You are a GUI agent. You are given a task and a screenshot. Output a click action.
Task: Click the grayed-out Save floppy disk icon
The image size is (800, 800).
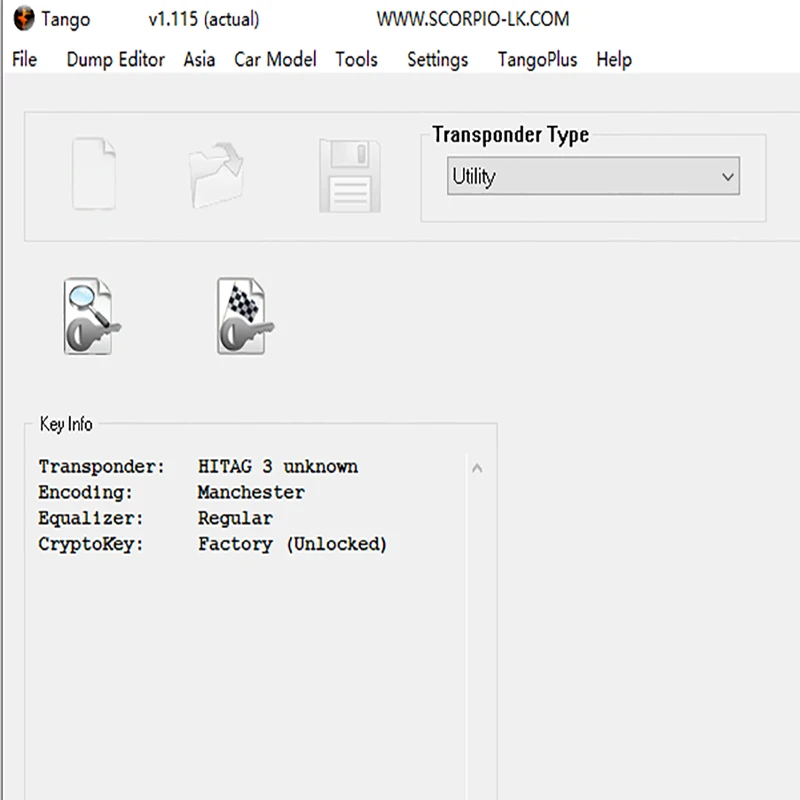[x=350, y=176]
